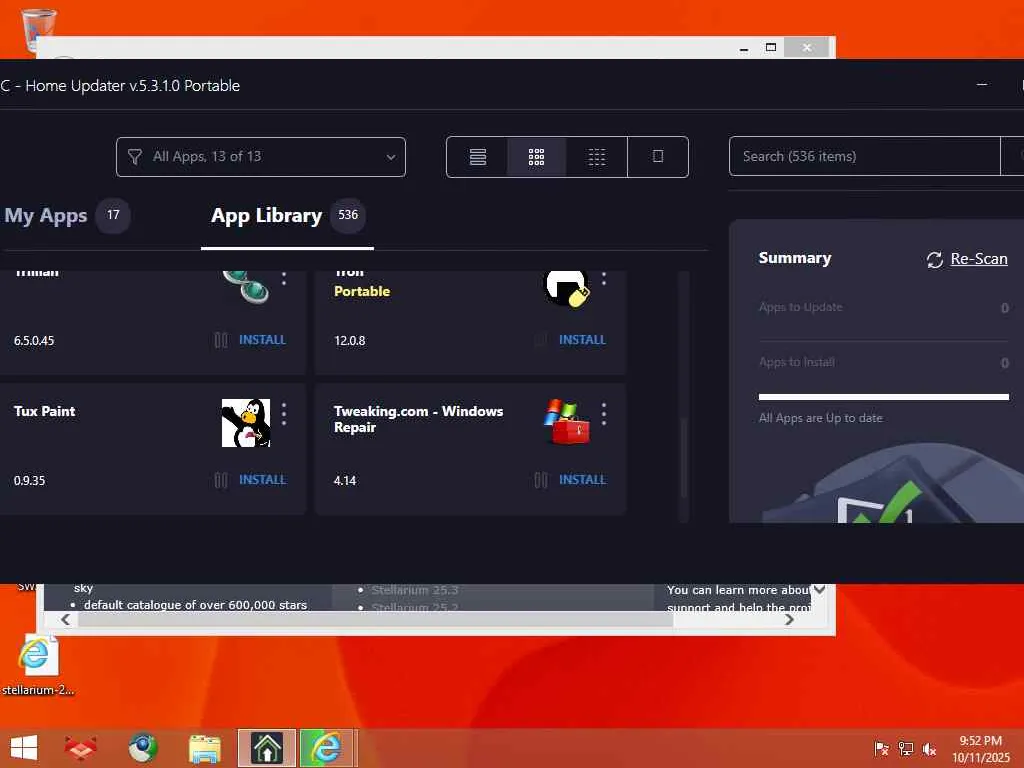Open Trillian card's three-dot menu
Viewport: 1024px width, 768px height.
284,278
